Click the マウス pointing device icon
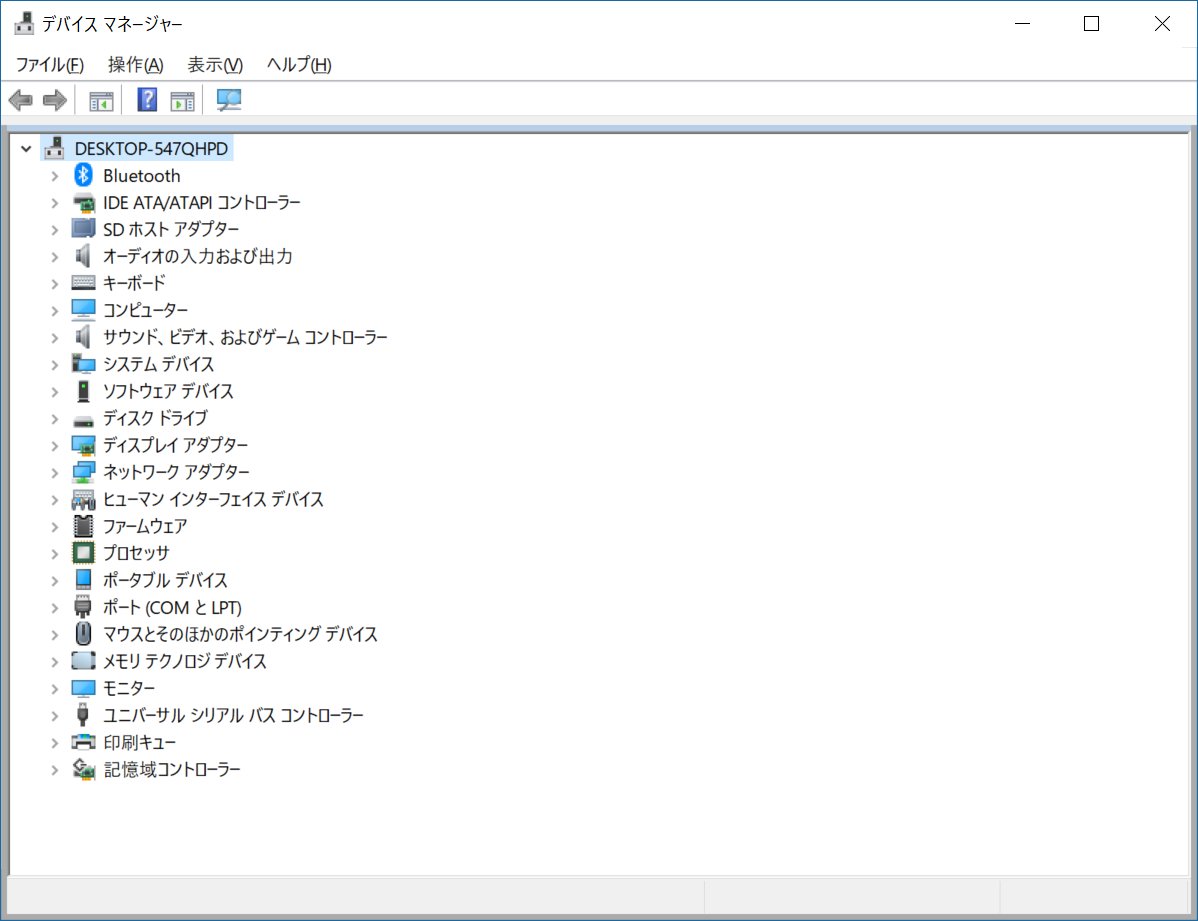 point(83,634)
